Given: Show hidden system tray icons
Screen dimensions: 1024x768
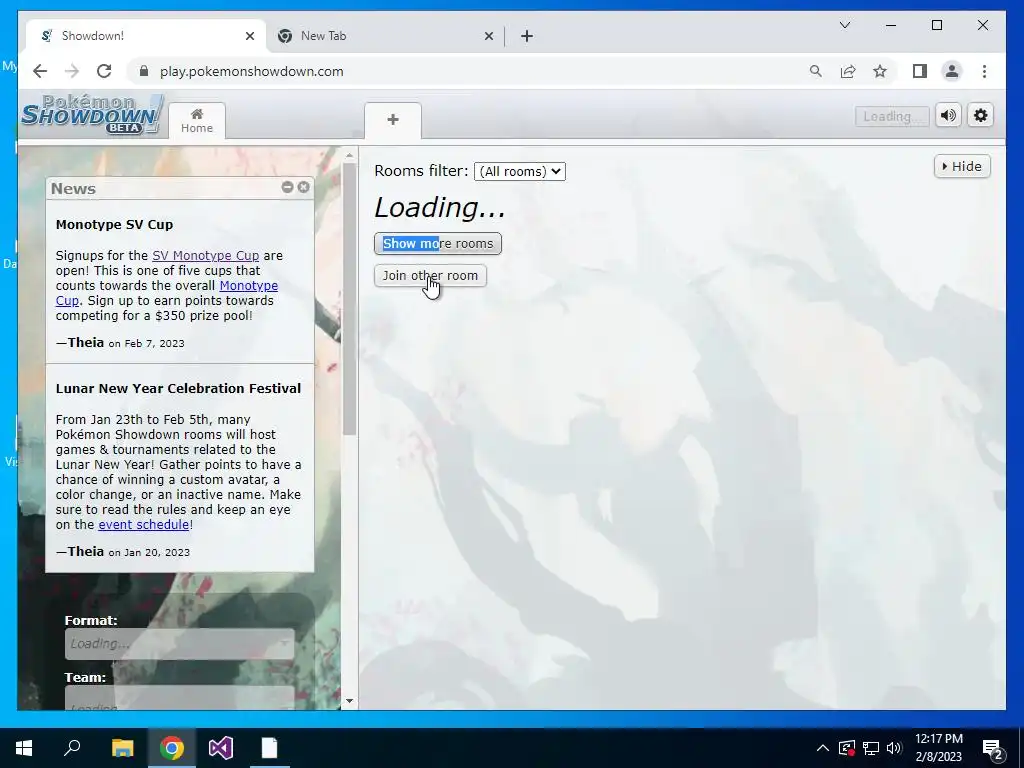Looking at the screenshot, I should pos(823,748).
